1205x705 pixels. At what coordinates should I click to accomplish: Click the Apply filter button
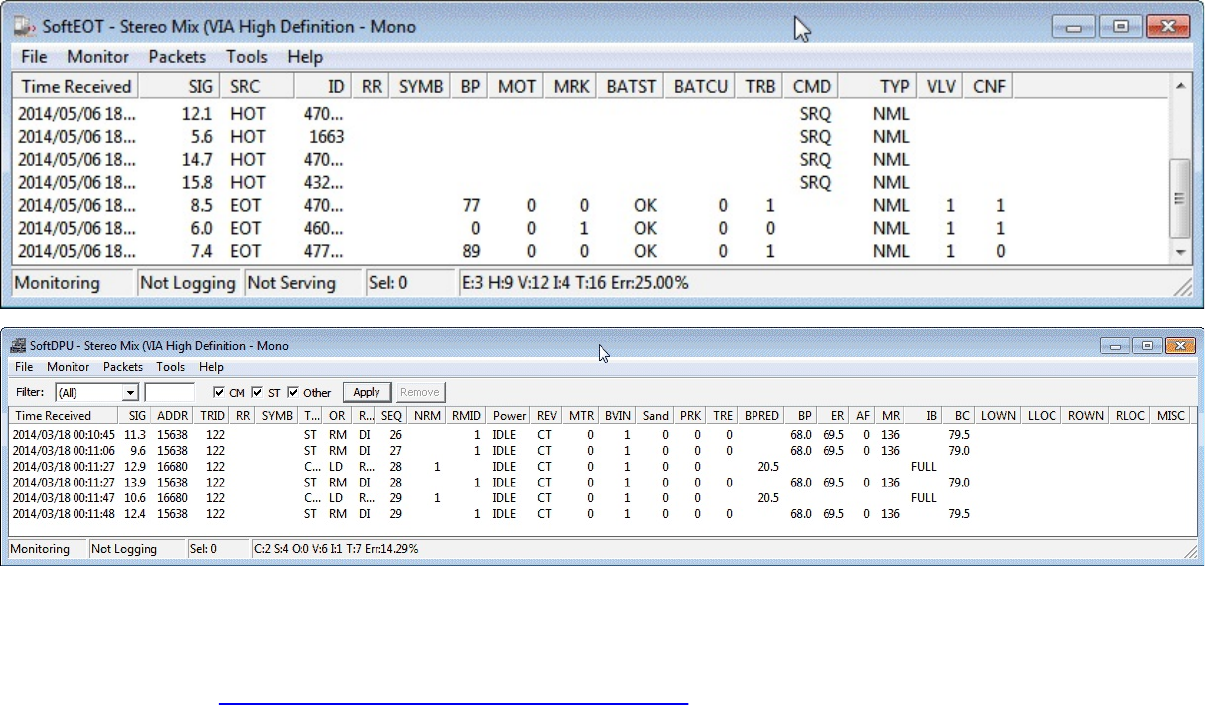click(367, 393)
